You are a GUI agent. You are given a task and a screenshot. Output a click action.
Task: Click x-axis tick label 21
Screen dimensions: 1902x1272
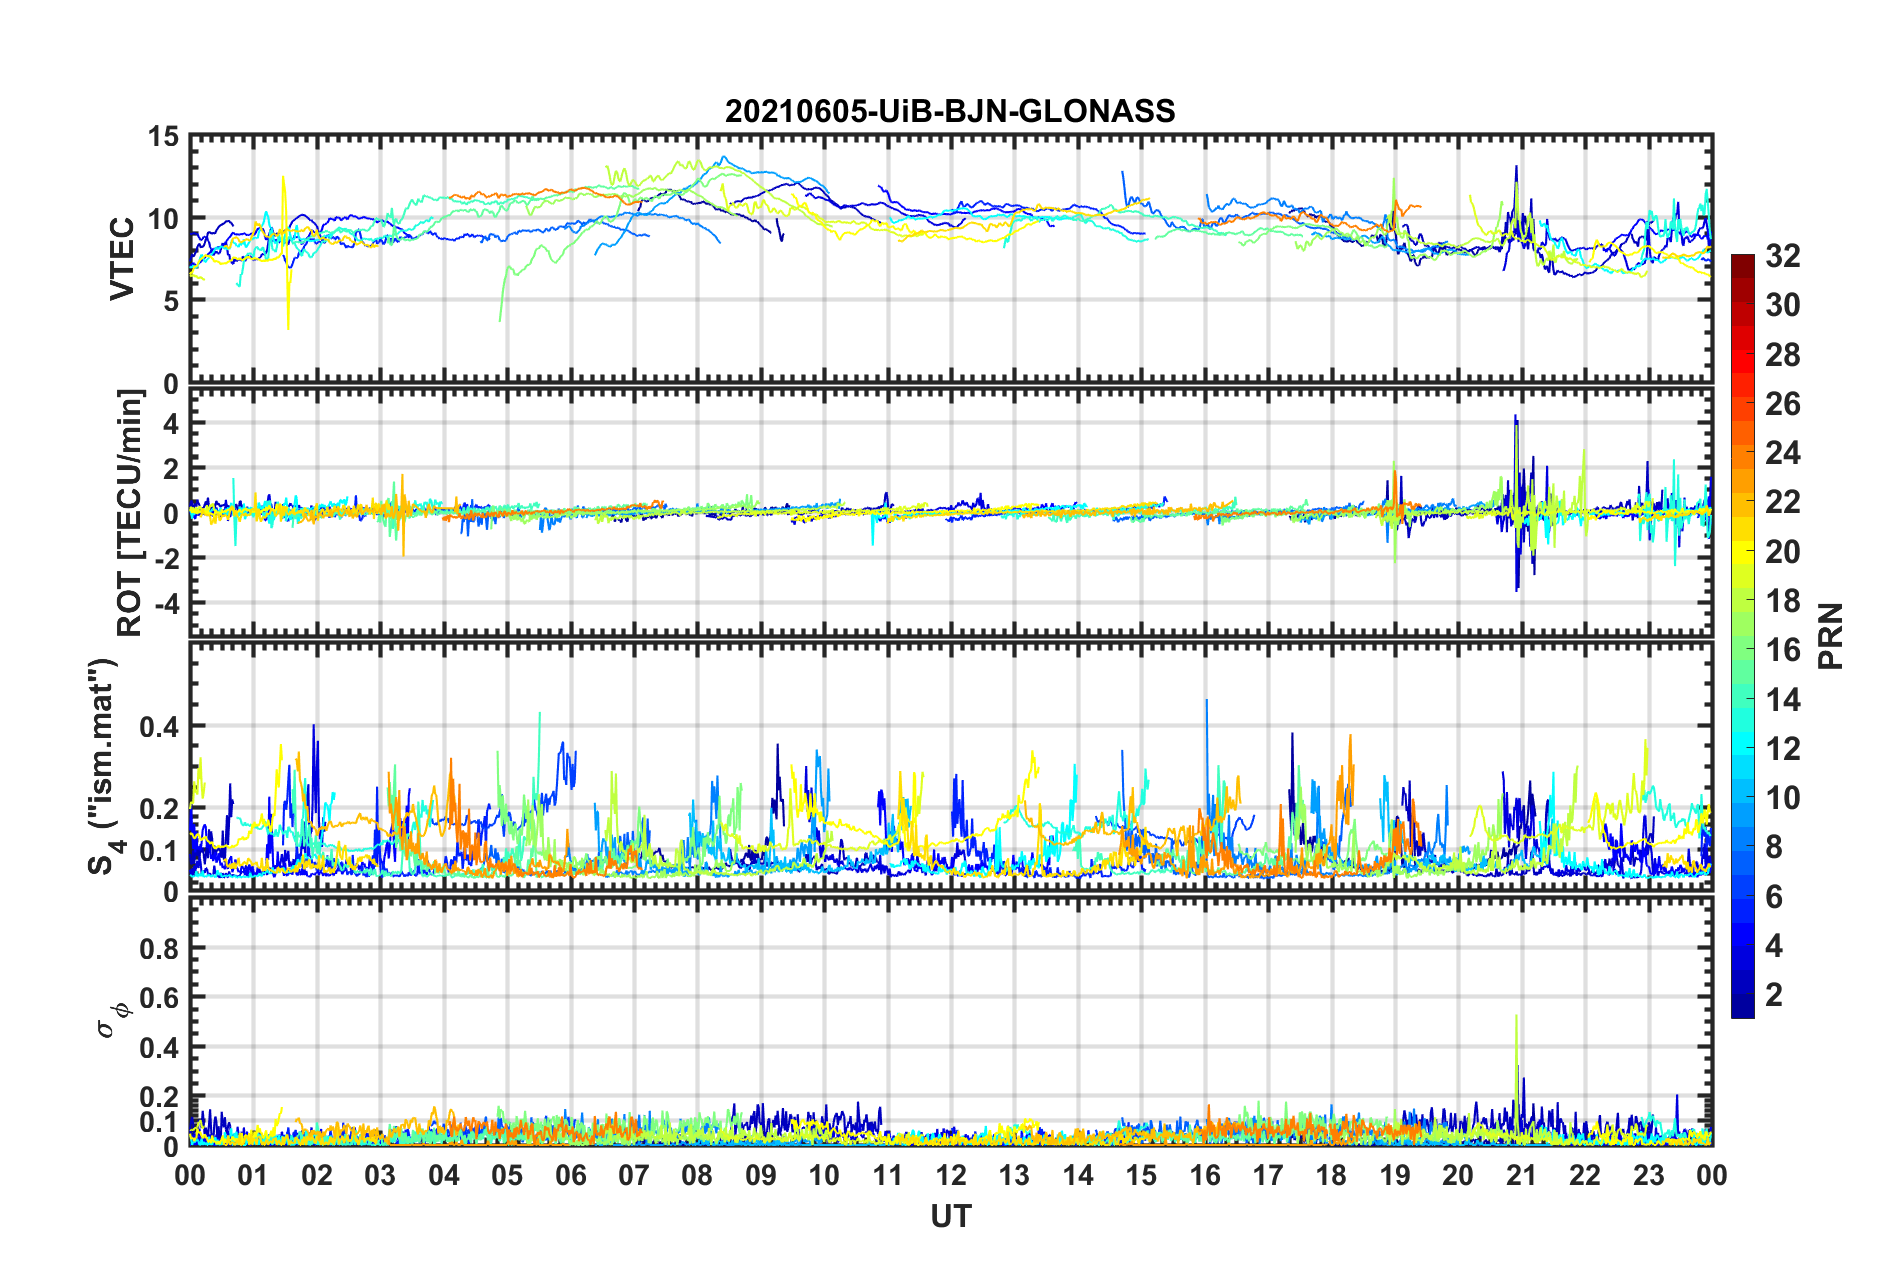point(1522,1175)
